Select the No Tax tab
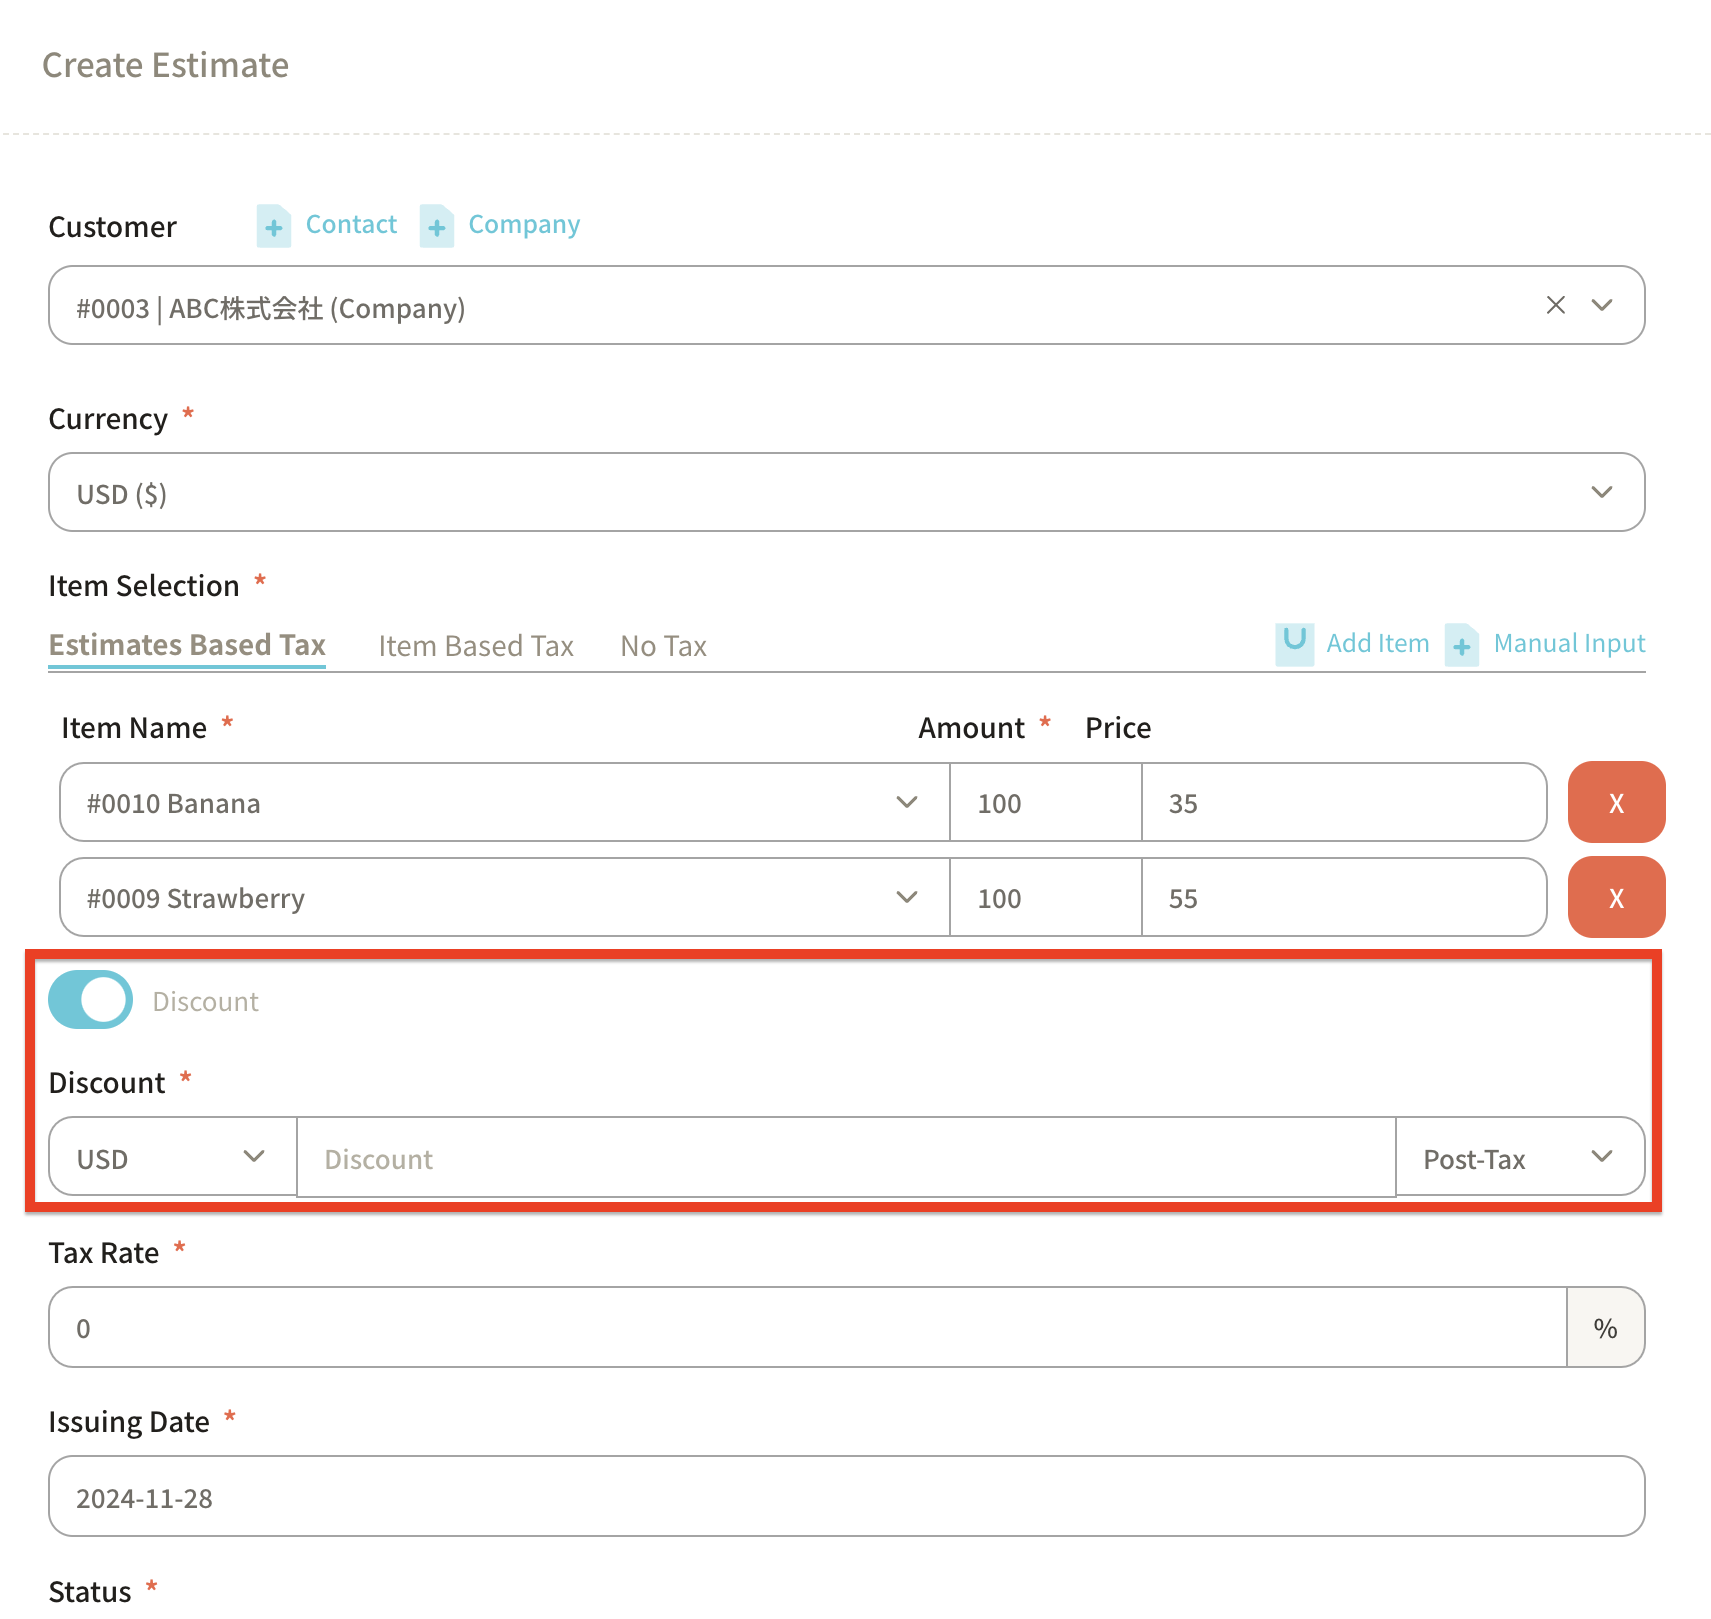The height and width of the screenshot is (1619, 1711). click(663, 646)
